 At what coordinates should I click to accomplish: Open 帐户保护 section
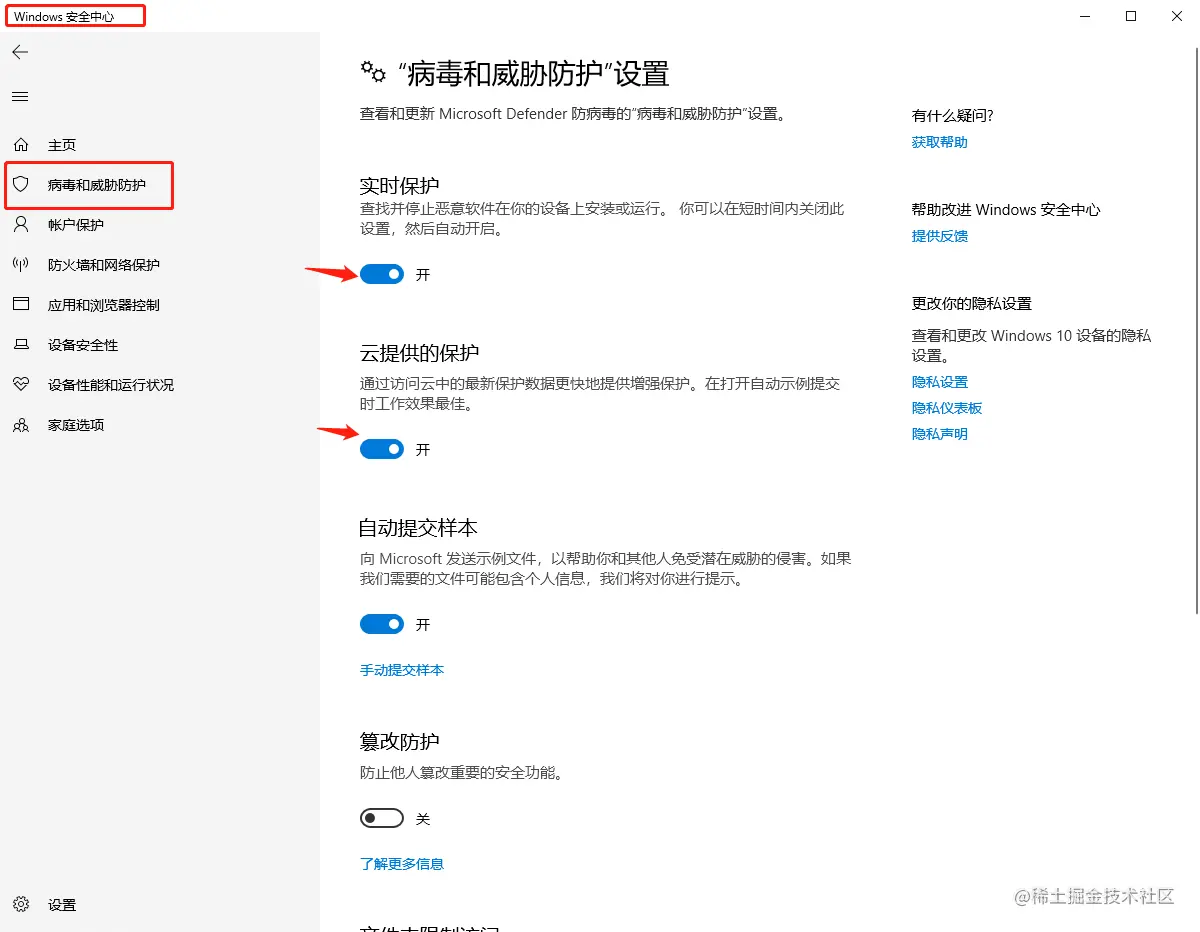[76, 225]
